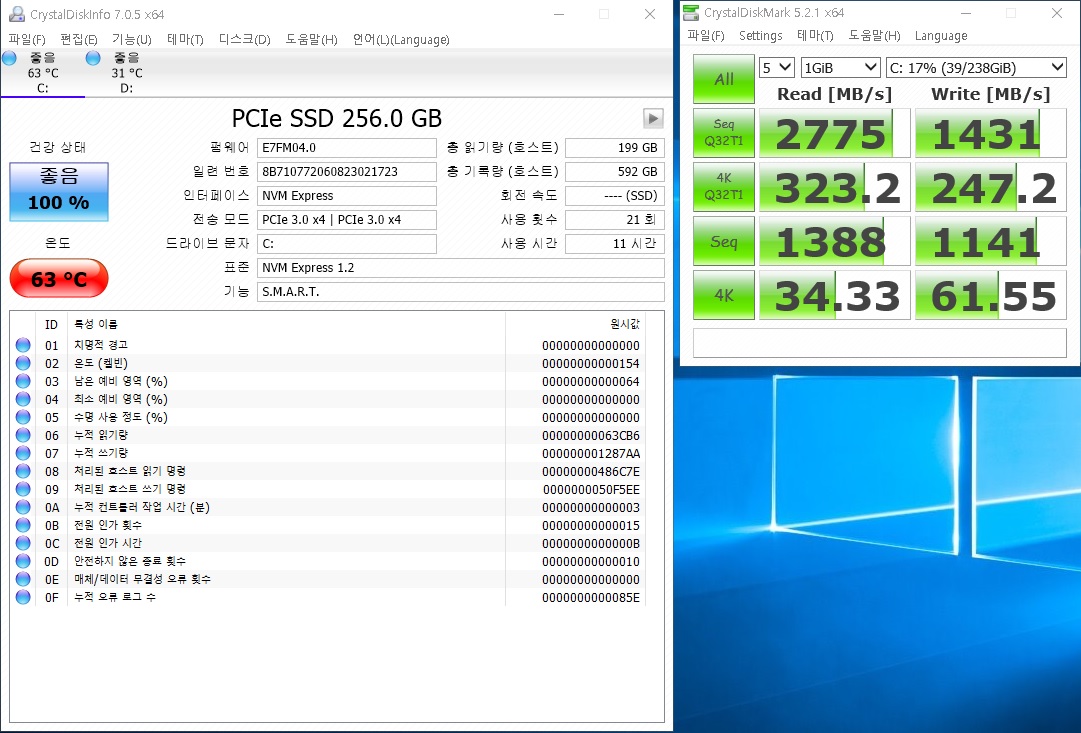Click status orb for 누적 읽기량 row
Image resolution: width=1081 pixels, height=733 pixels.
[23, 434]
